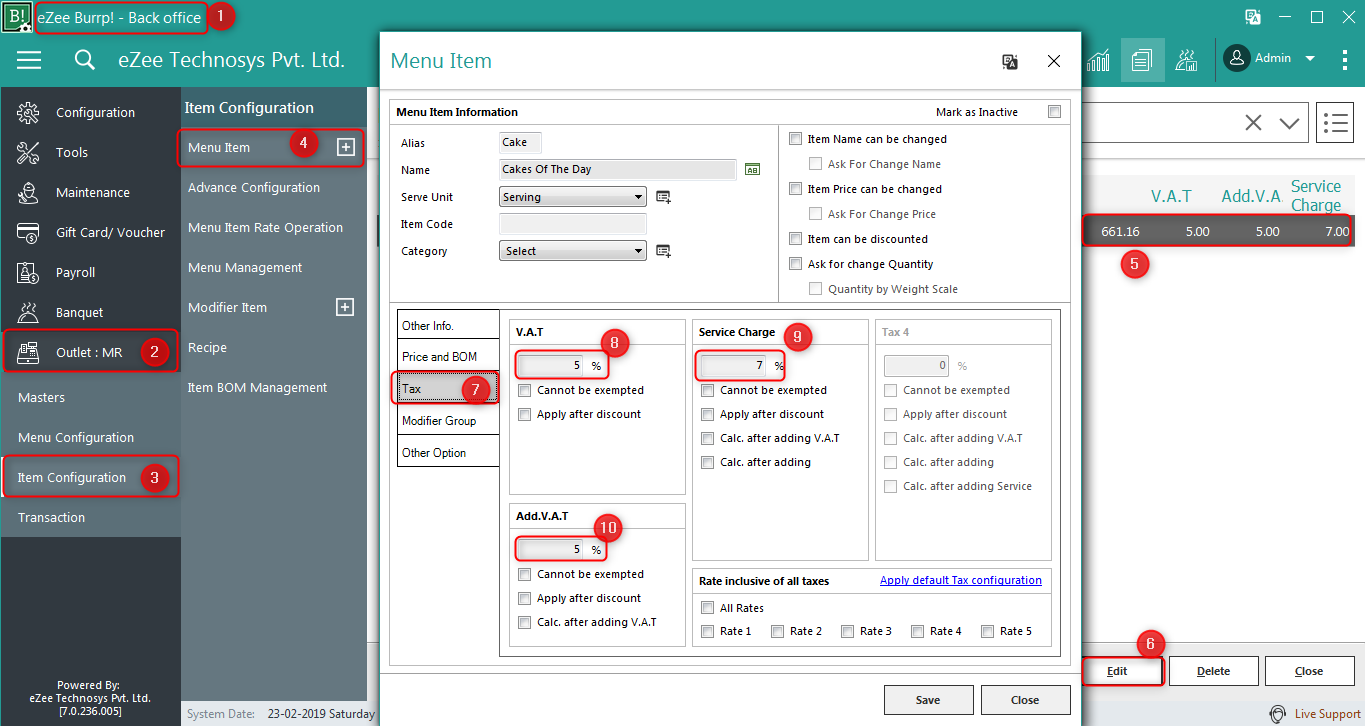Select the Tax tab

[447, 389]
